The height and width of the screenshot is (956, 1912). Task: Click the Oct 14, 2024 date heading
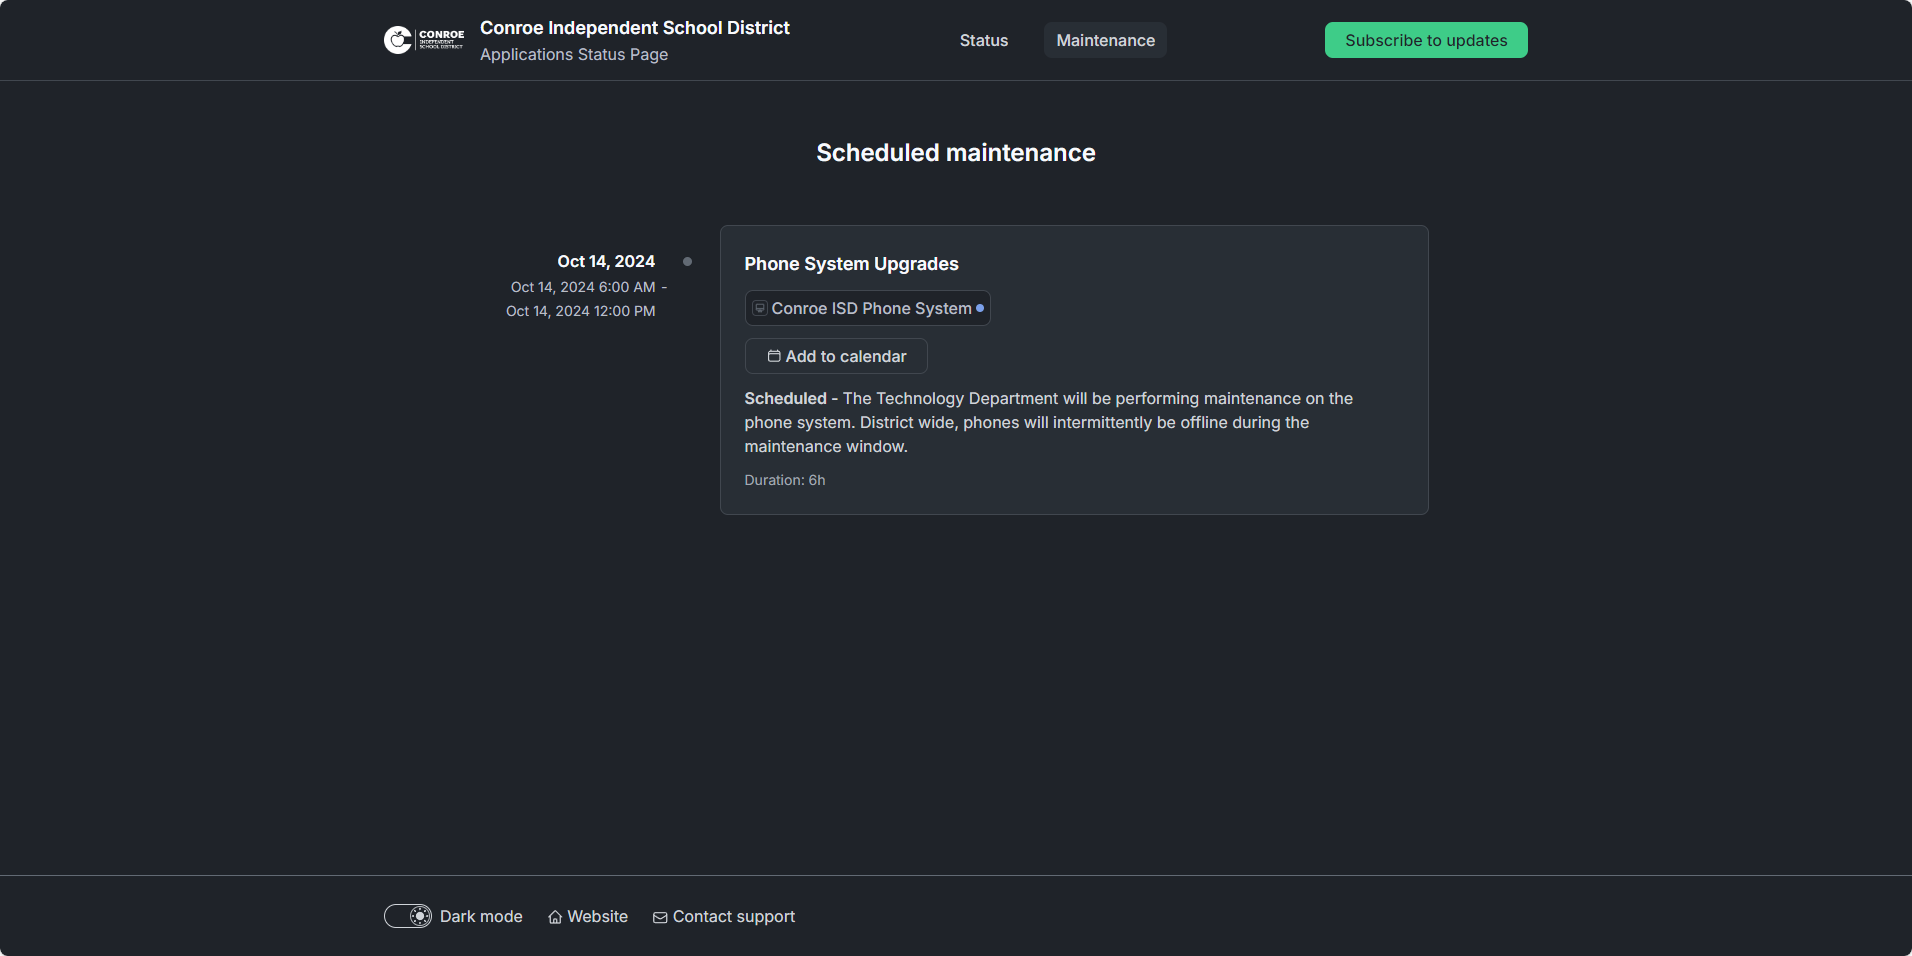click(x=606, y=261)
